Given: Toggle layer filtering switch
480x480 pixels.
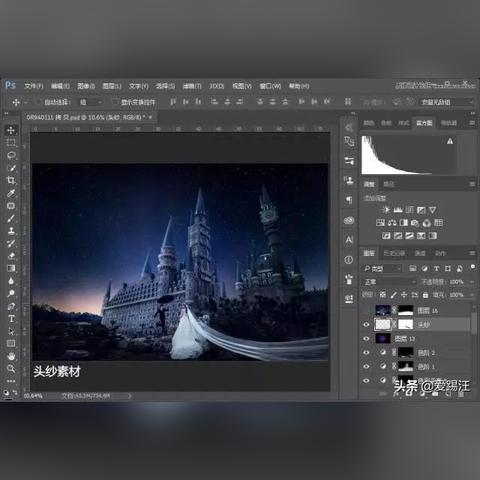Looking at the screenshot, I should (472, 267).
